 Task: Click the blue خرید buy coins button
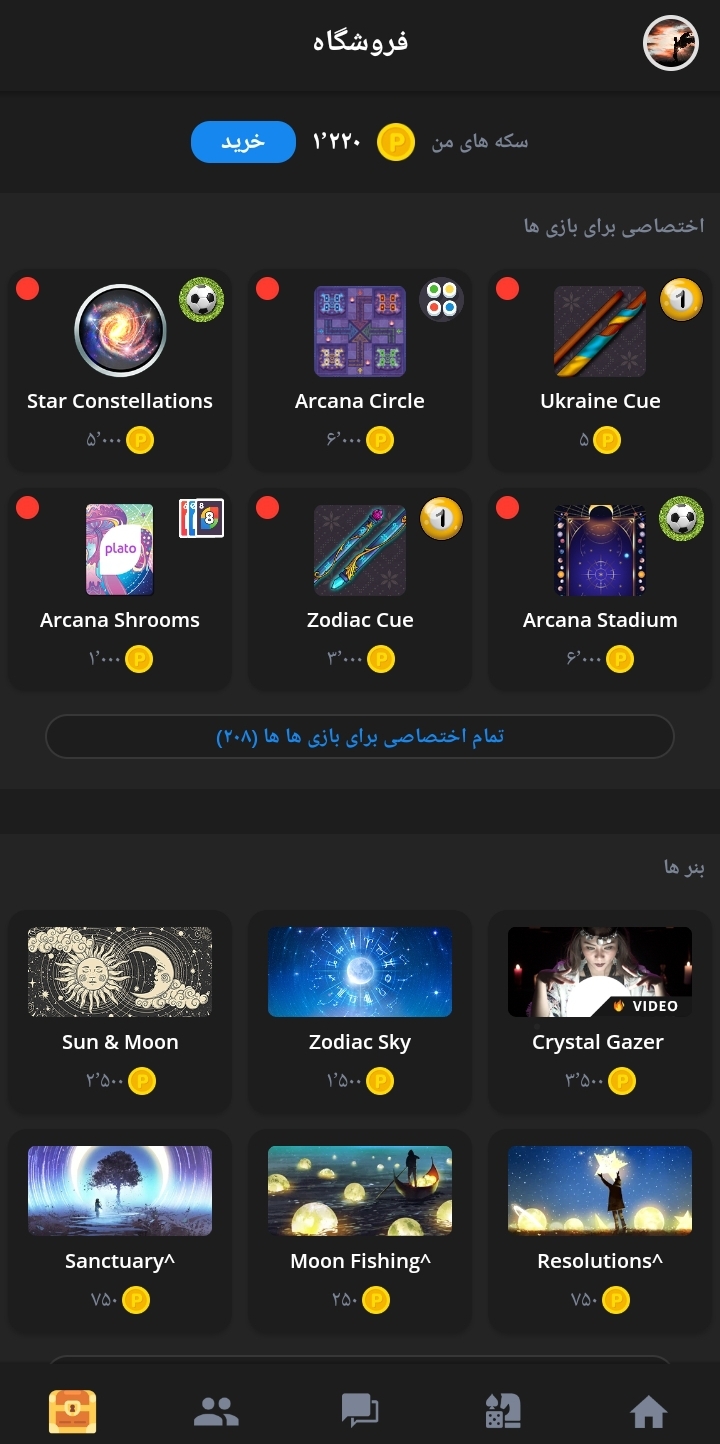click(243, 142)
